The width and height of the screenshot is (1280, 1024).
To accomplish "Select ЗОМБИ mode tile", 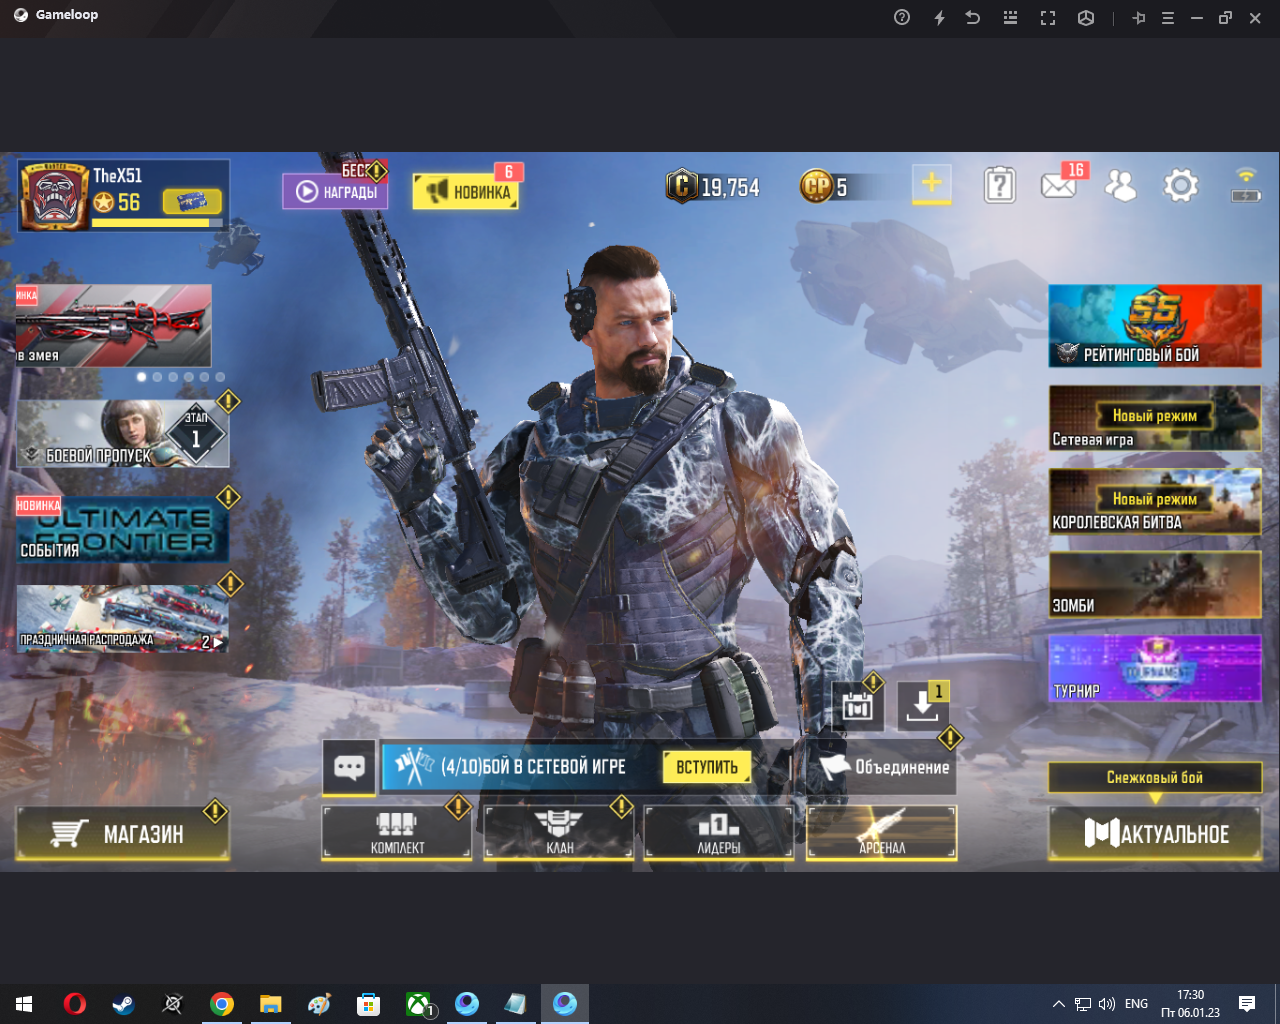I will 1155,584.
